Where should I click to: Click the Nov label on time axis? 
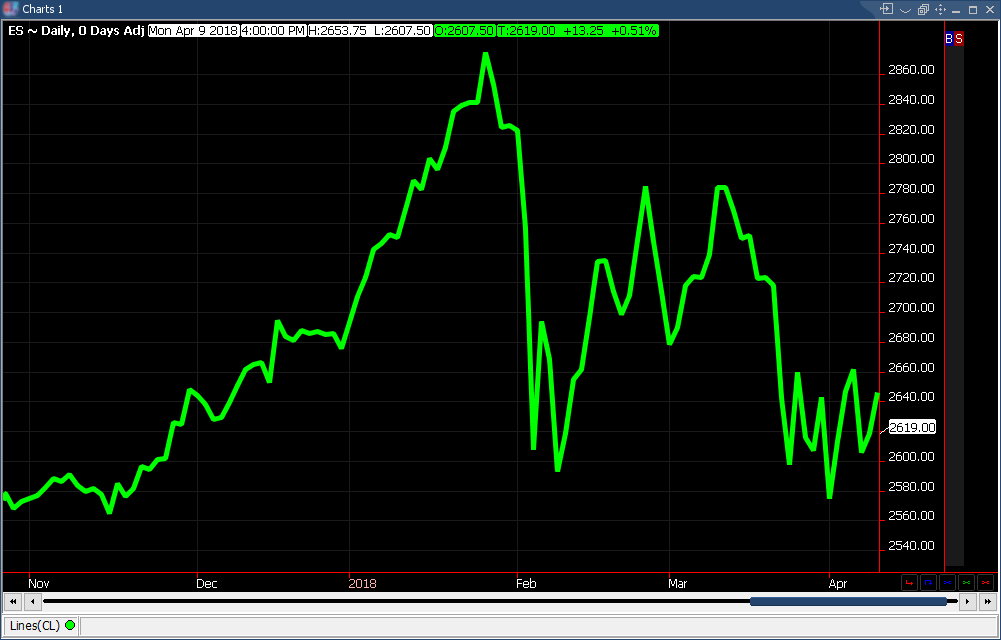(x=39, y=583)
